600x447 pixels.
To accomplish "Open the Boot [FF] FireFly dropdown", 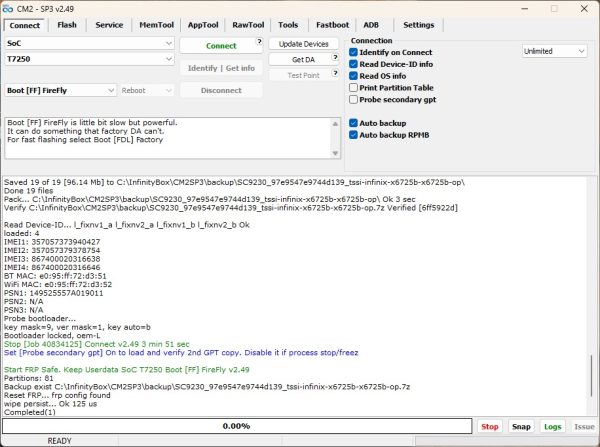I will pos(60,90).
